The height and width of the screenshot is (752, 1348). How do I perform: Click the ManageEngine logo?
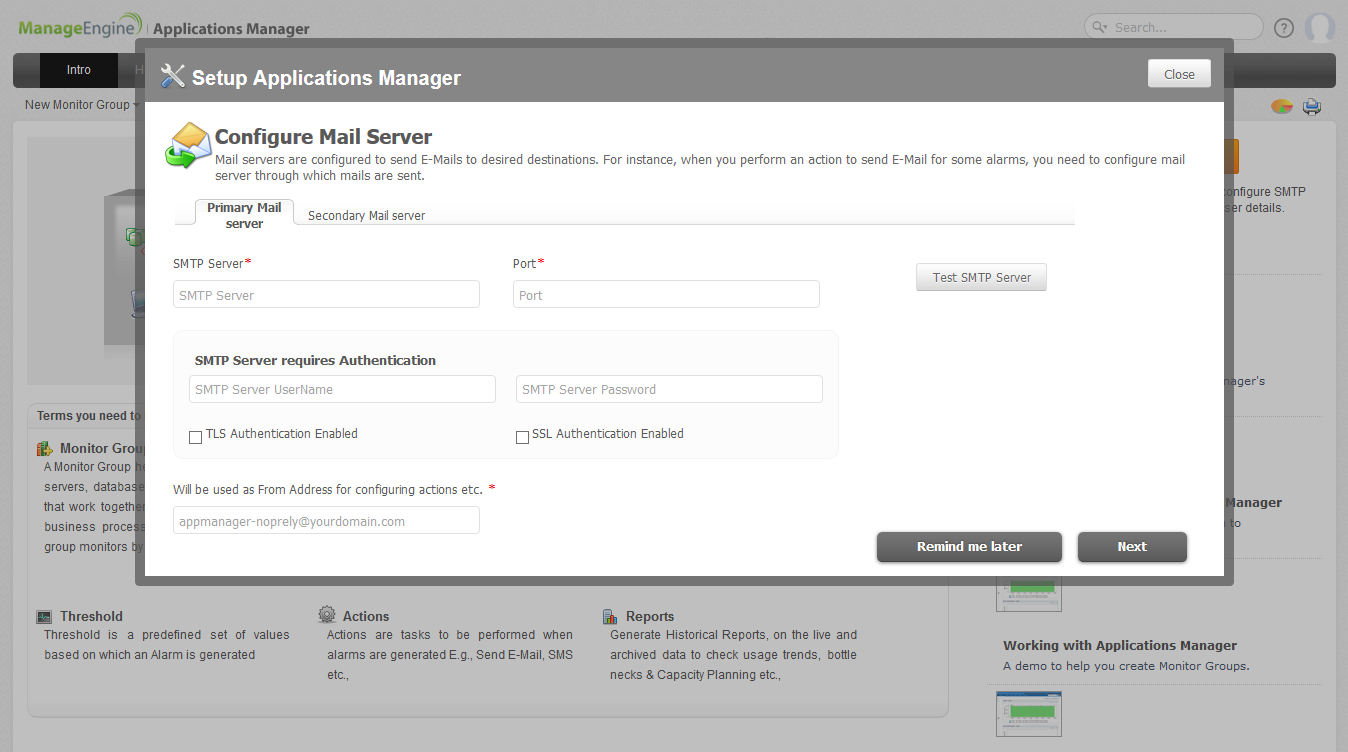tap(80, 27)
